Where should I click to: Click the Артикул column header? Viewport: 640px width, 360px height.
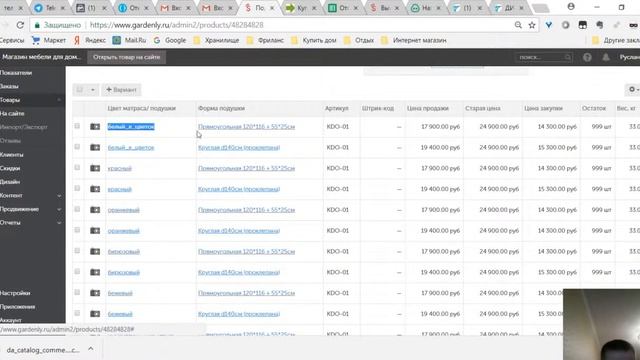[x=337, y=108]
